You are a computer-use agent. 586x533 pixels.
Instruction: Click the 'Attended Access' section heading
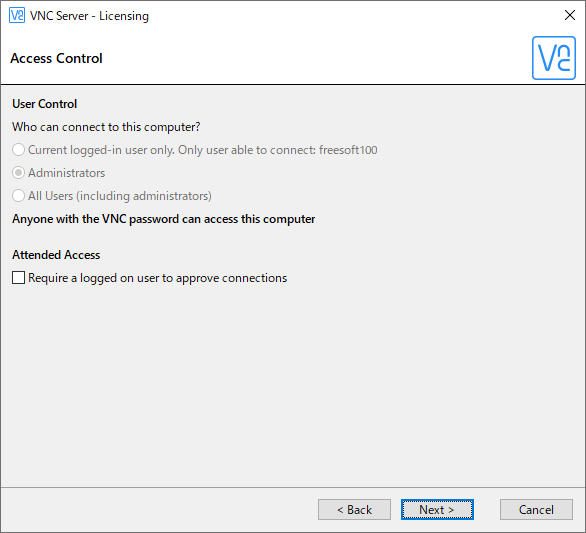coord(56,255)
